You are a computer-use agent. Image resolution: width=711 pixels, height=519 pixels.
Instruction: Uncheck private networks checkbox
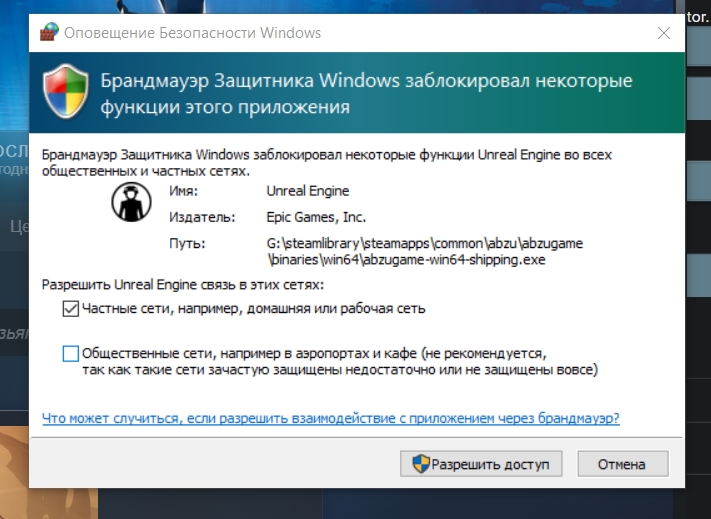pyautogui.click(x=71, y=309)
